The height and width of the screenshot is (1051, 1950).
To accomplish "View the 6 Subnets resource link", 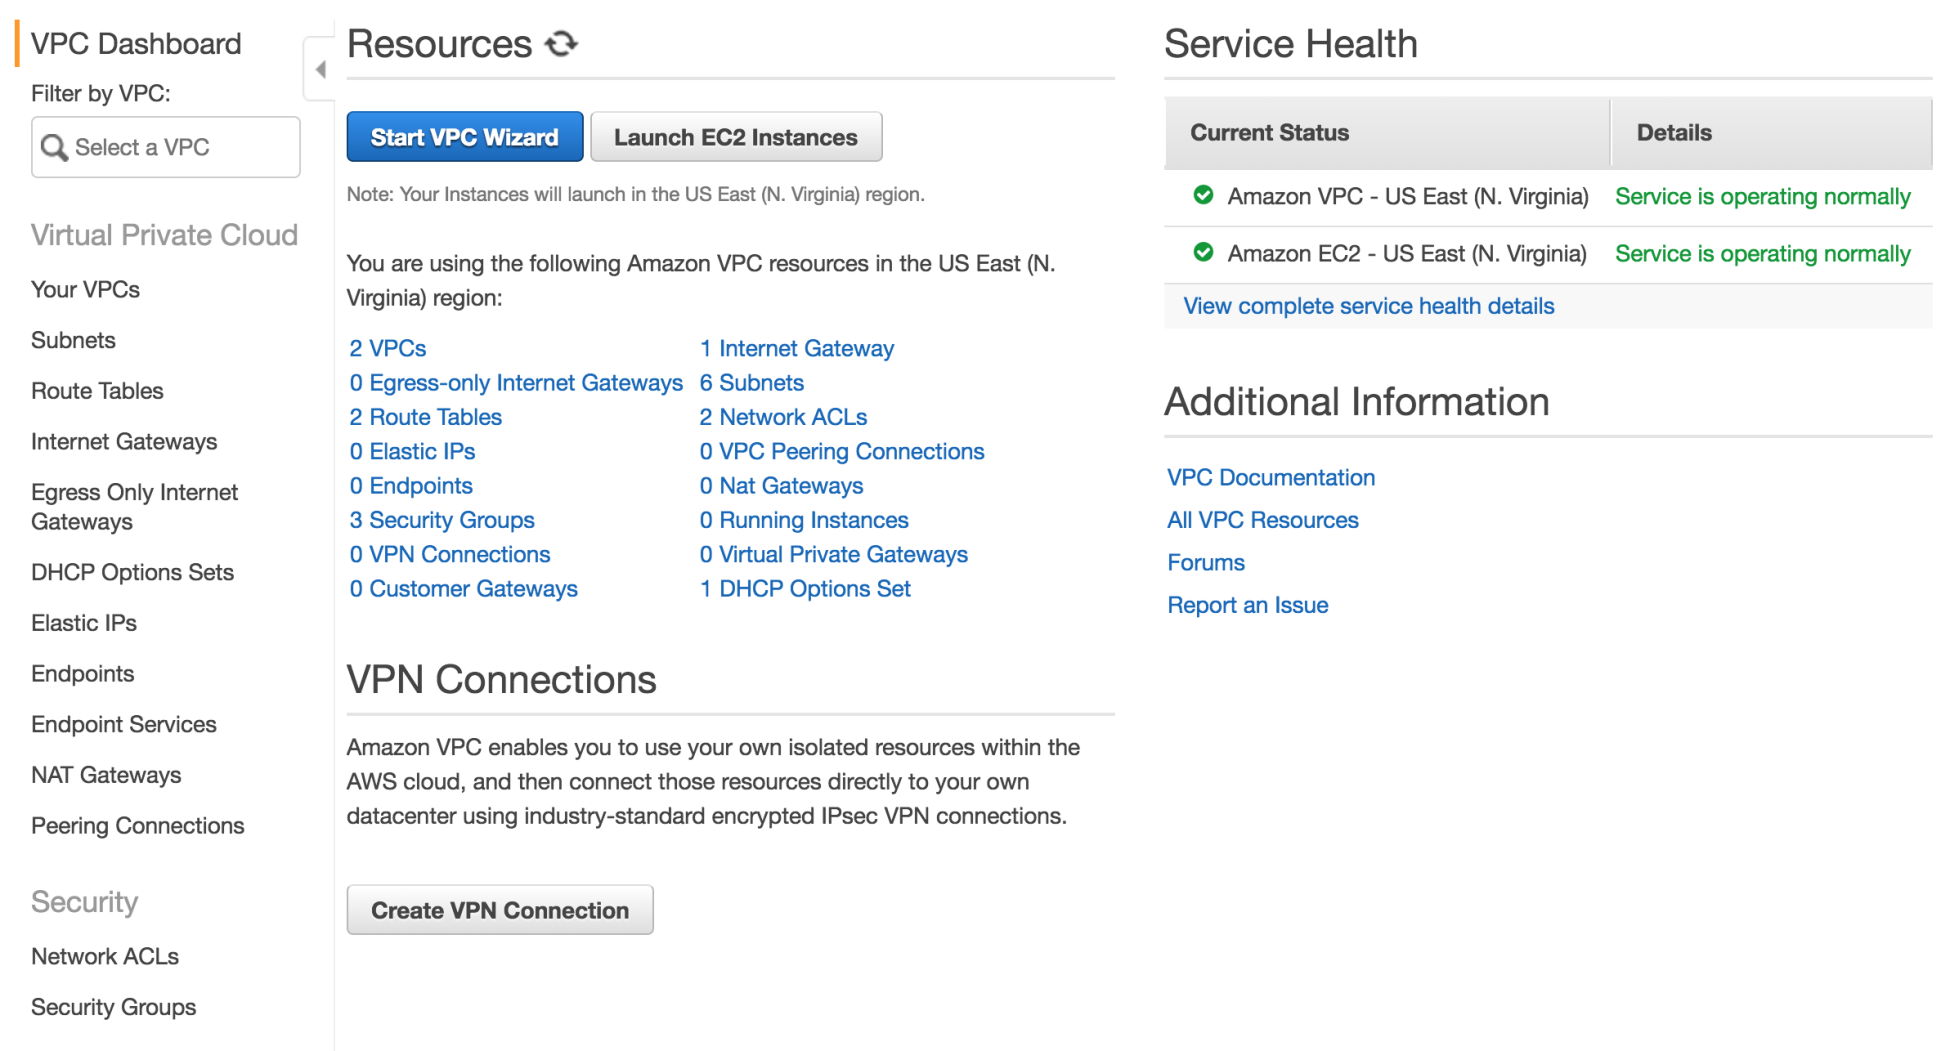I will pos(752,383).
